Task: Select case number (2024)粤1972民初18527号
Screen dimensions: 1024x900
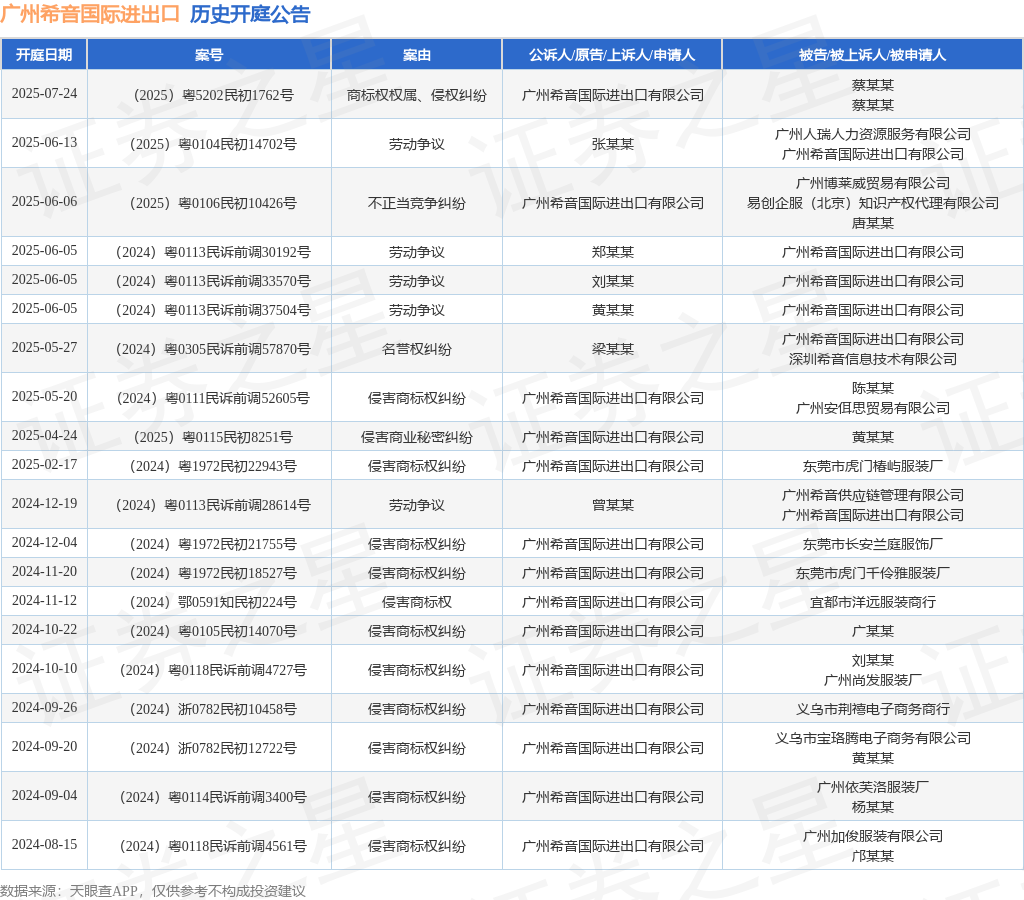Action: click(x=214, y=573)
